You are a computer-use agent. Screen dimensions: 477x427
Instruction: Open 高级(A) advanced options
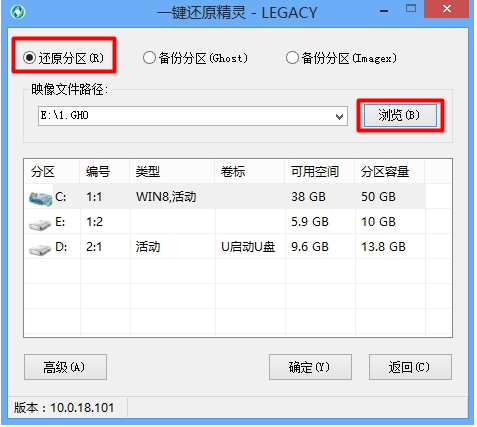[x=65, y=367]
